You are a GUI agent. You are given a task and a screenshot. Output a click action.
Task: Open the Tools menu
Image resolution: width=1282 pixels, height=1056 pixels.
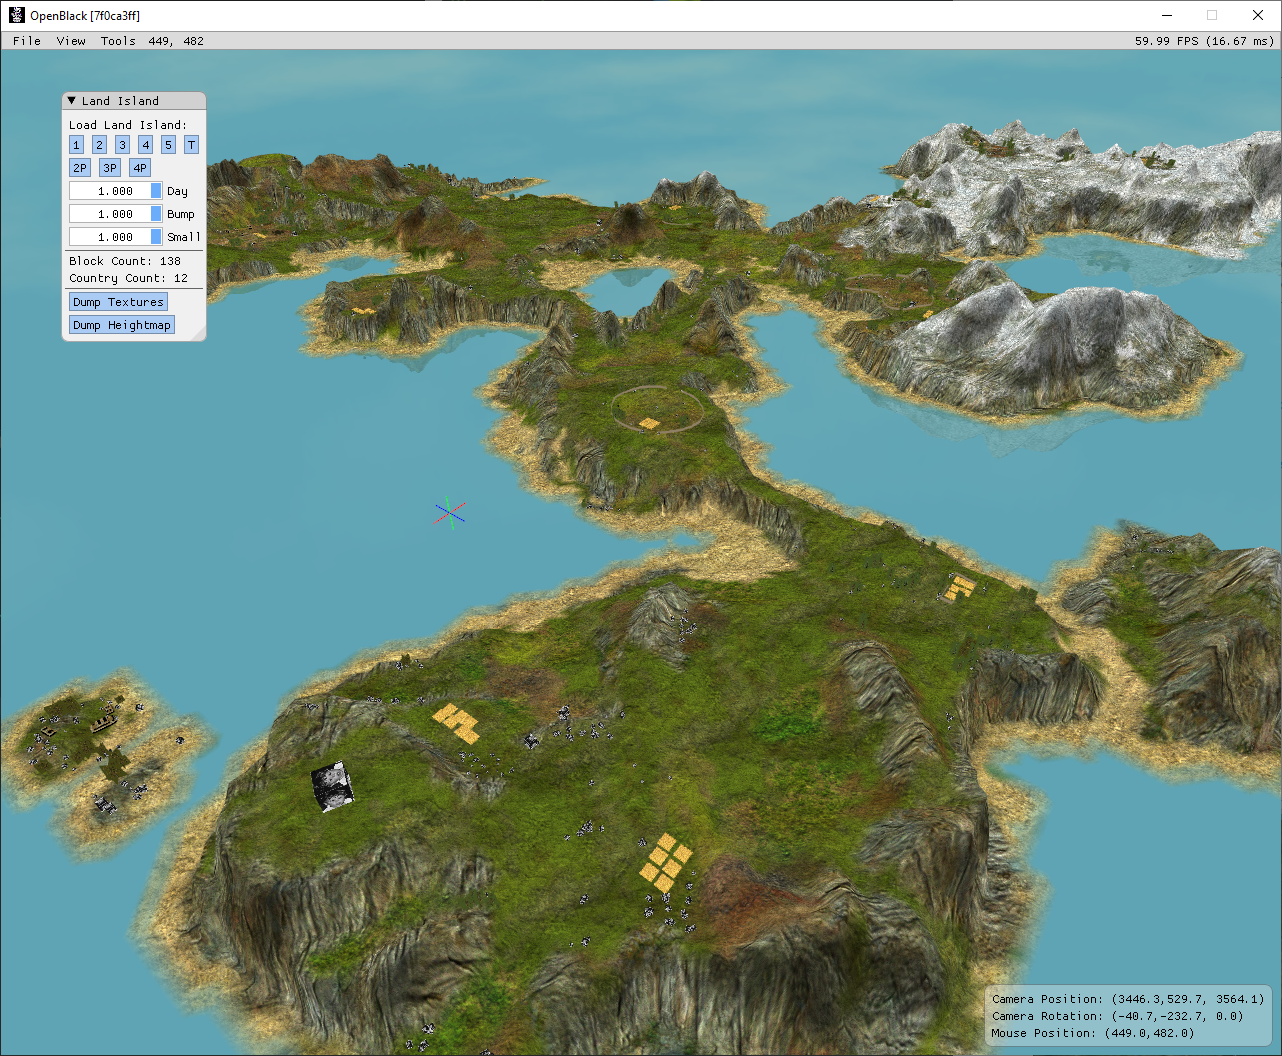coord(118,41)
